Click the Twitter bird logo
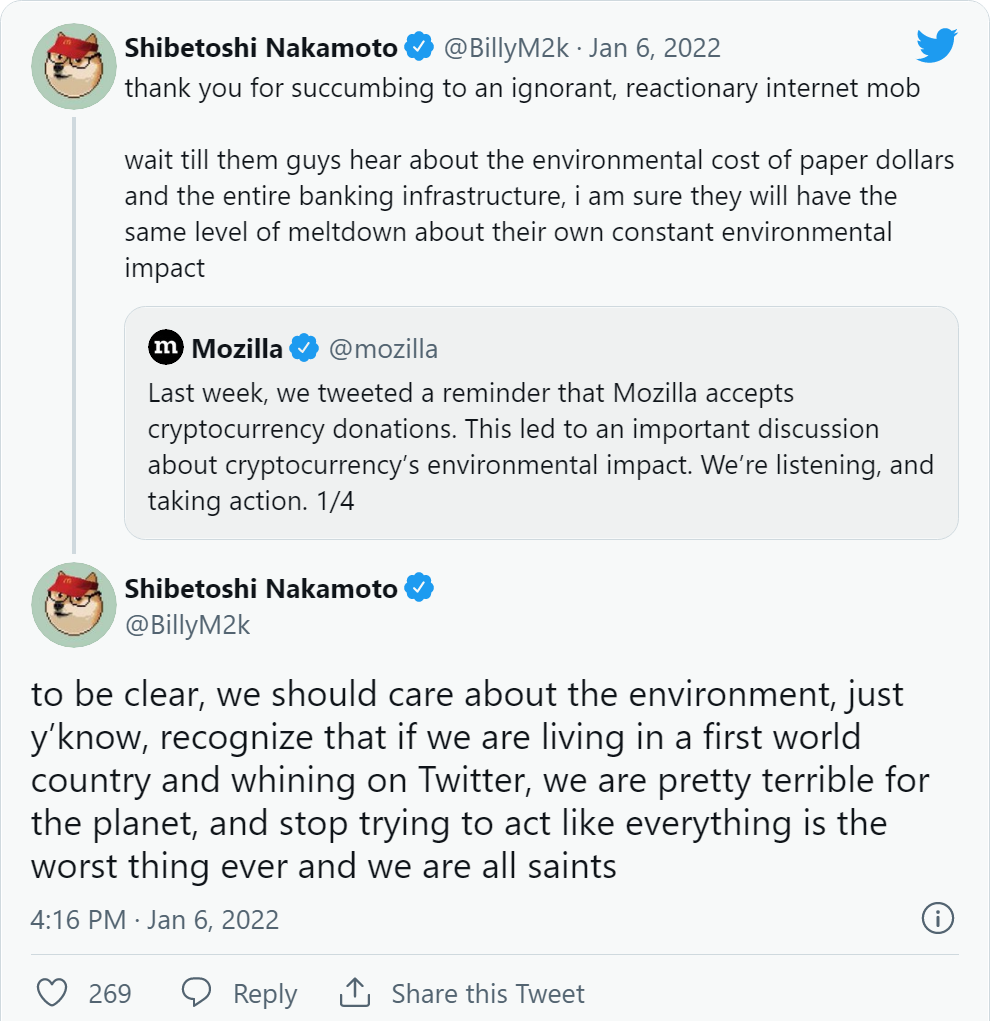 click(x=937, y=46)
